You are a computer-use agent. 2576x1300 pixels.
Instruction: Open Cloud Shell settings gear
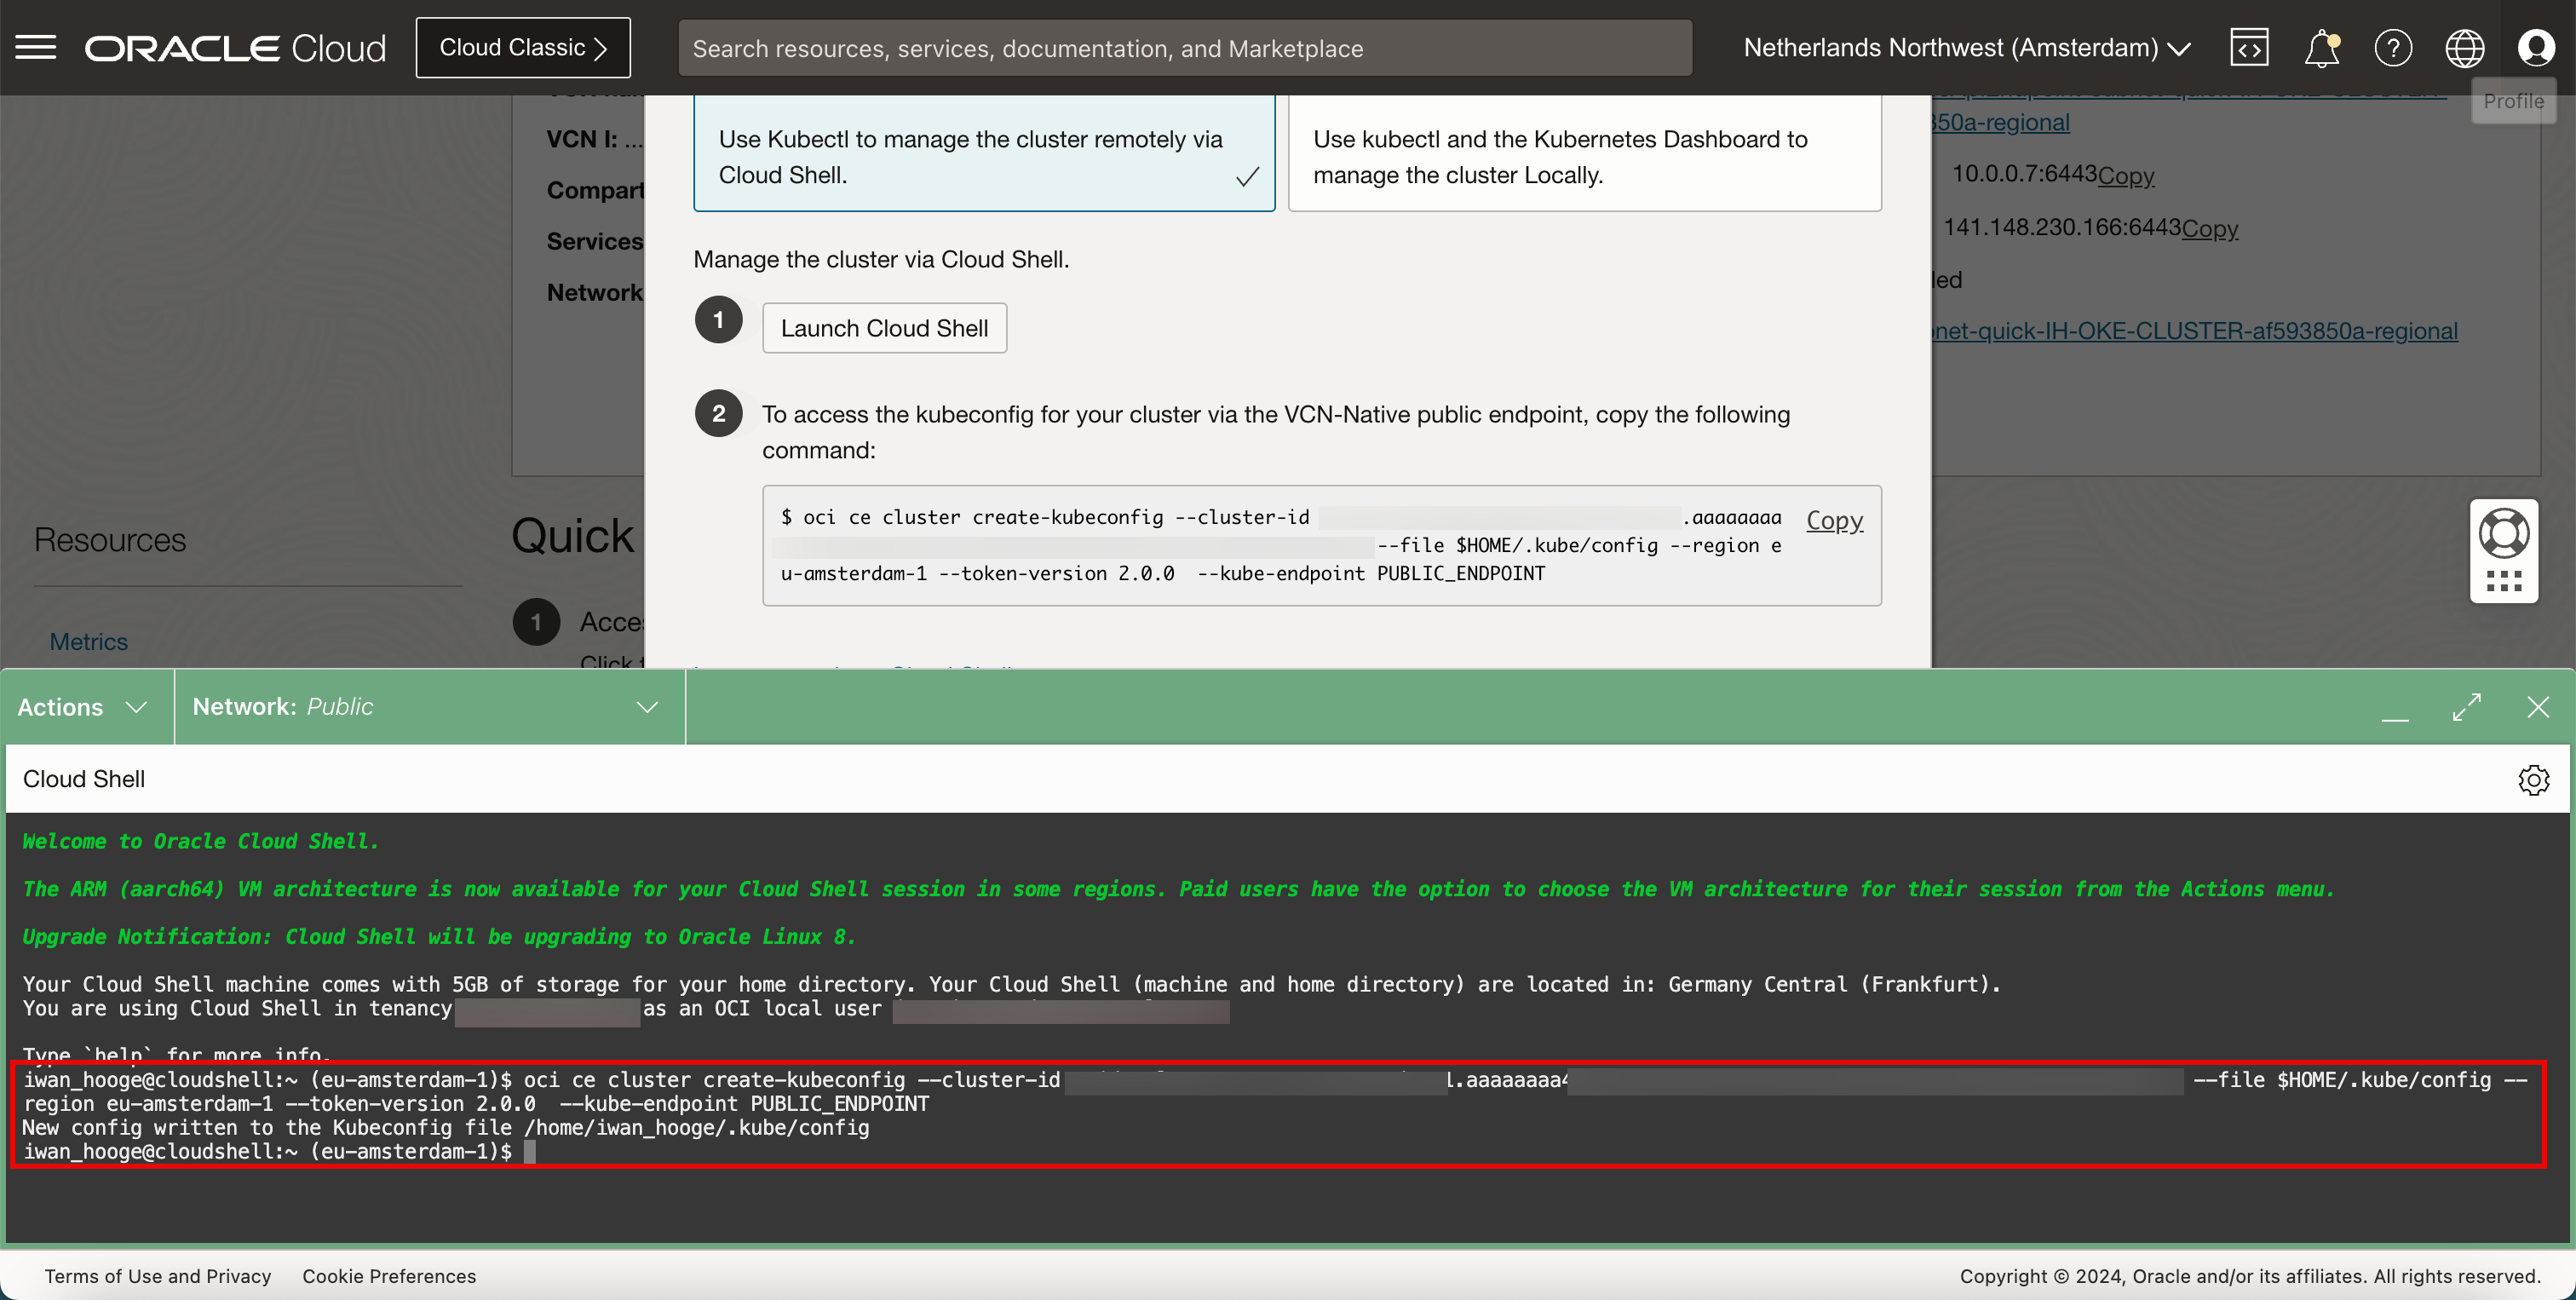(2533, 779)
